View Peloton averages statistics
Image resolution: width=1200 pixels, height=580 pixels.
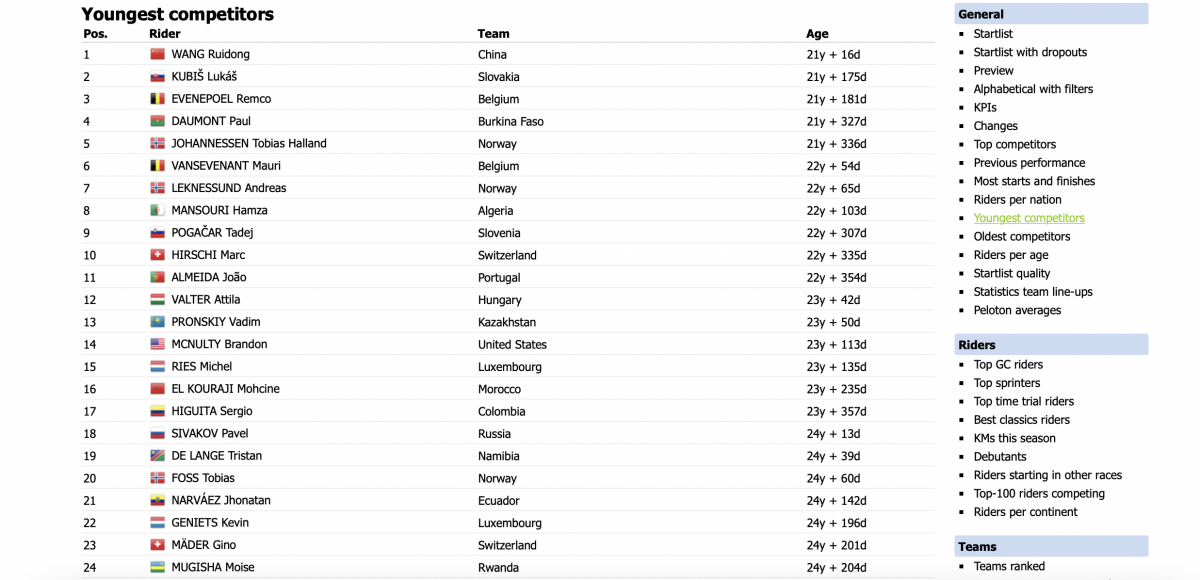click(1017, 310)
